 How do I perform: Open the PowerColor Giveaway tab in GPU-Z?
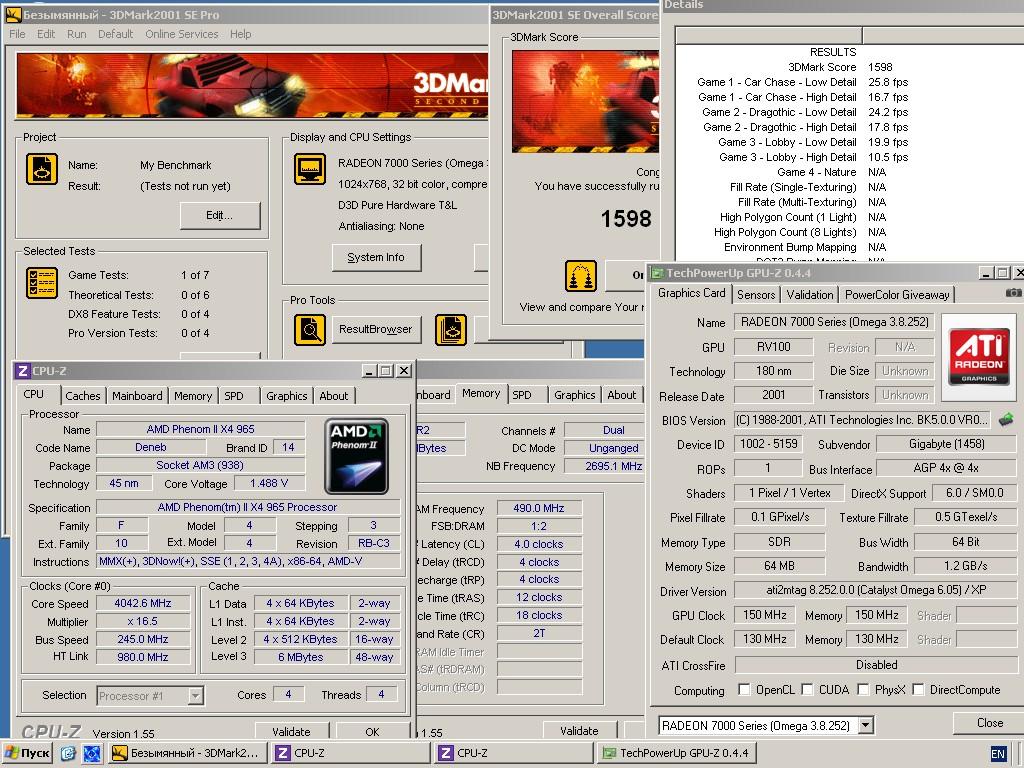coord(897,295)
